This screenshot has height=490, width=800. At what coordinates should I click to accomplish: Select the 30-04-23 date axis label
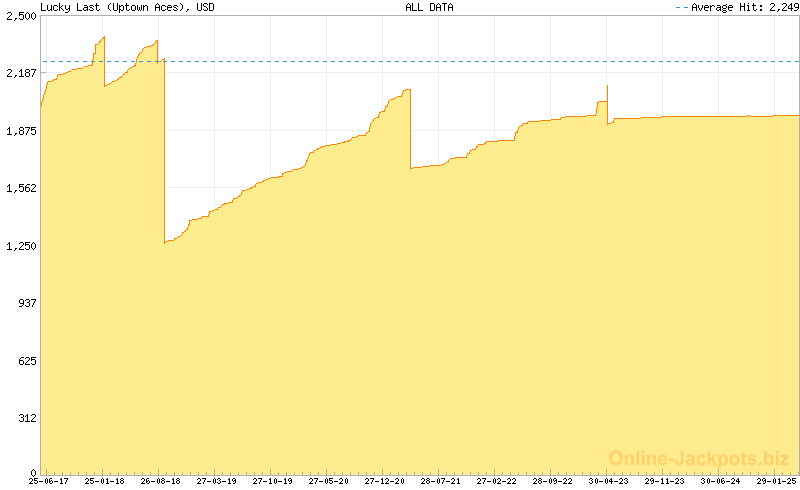pyautogui.click(x=608, y=481)
